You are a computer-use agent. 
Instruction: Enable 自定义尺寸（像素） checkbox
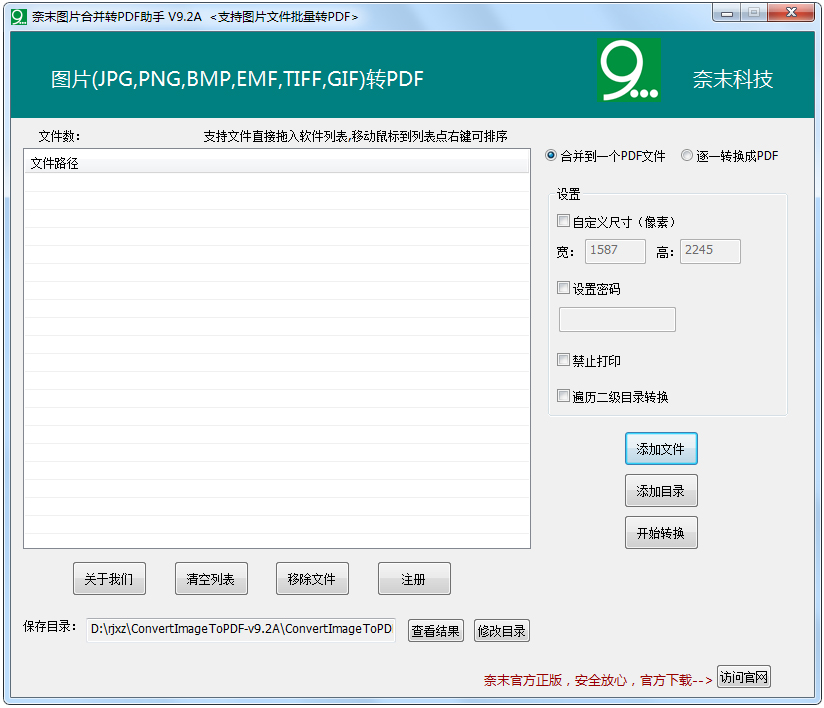click(563, 221)
